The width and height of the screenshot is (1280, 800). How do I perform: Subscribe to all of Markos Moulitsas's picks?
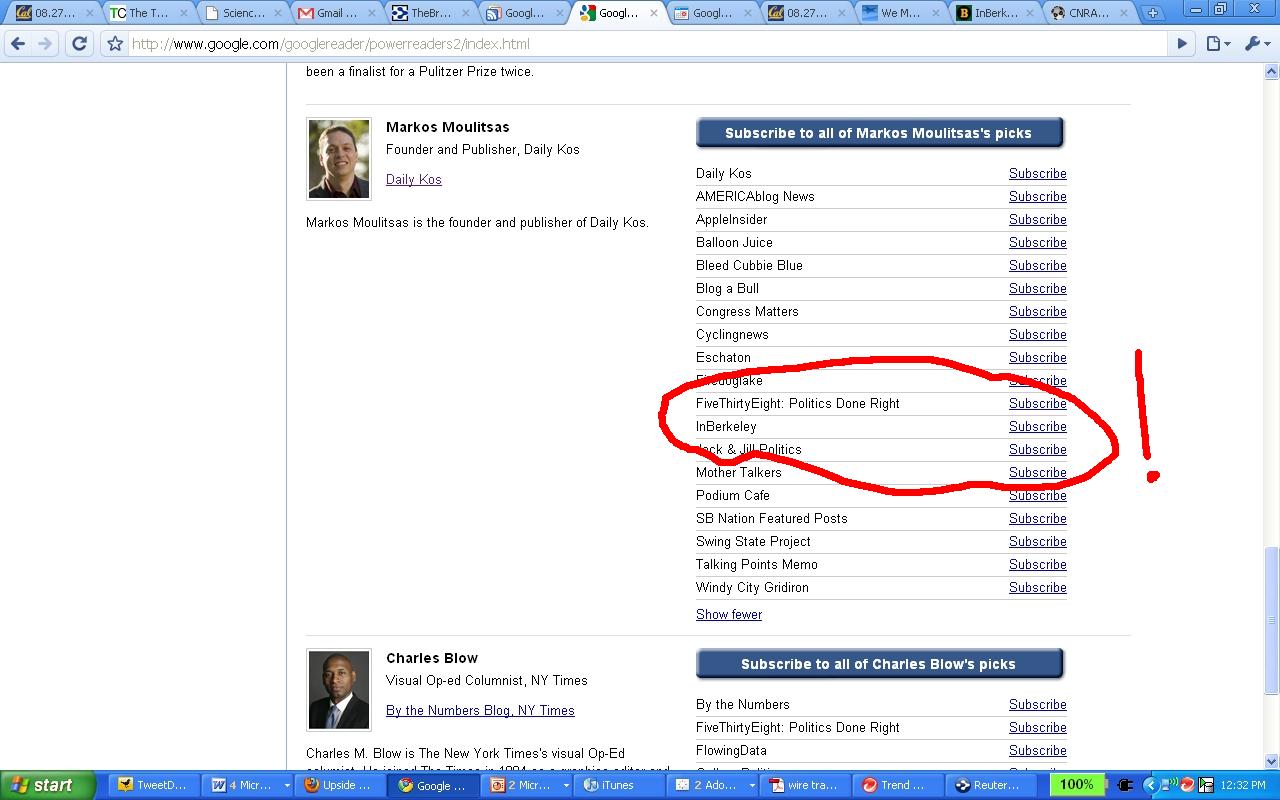(x=879, y=133)
